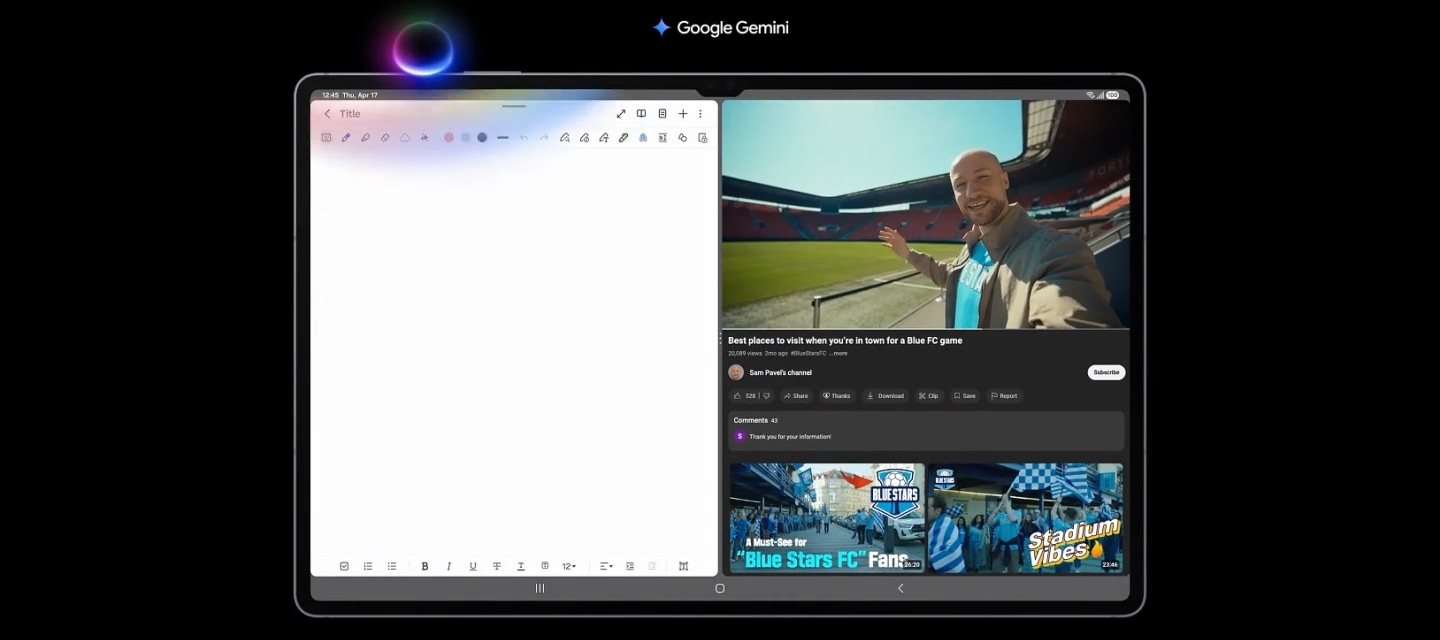Select the lasso selection tool
The height and width of the screenshot is (640, 1440).
[405, 138]
